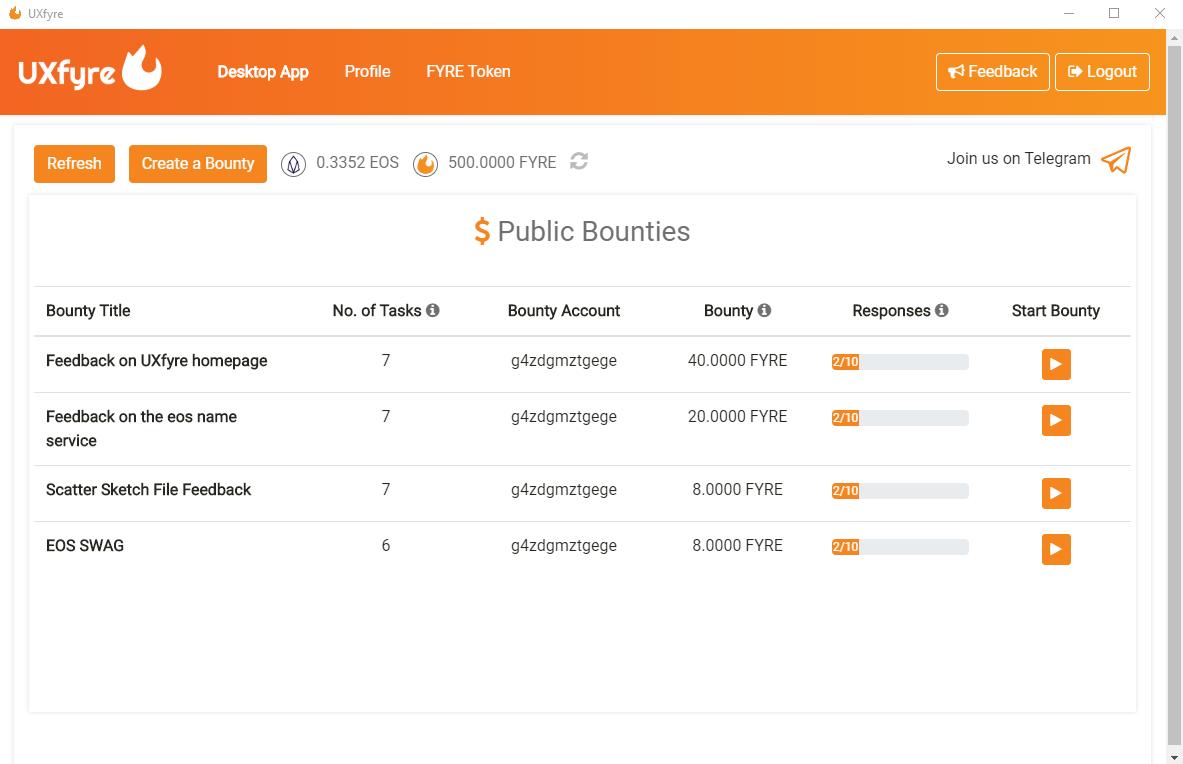
Task: Start the EOS SWAG bounty
Action: (1056, 549)
